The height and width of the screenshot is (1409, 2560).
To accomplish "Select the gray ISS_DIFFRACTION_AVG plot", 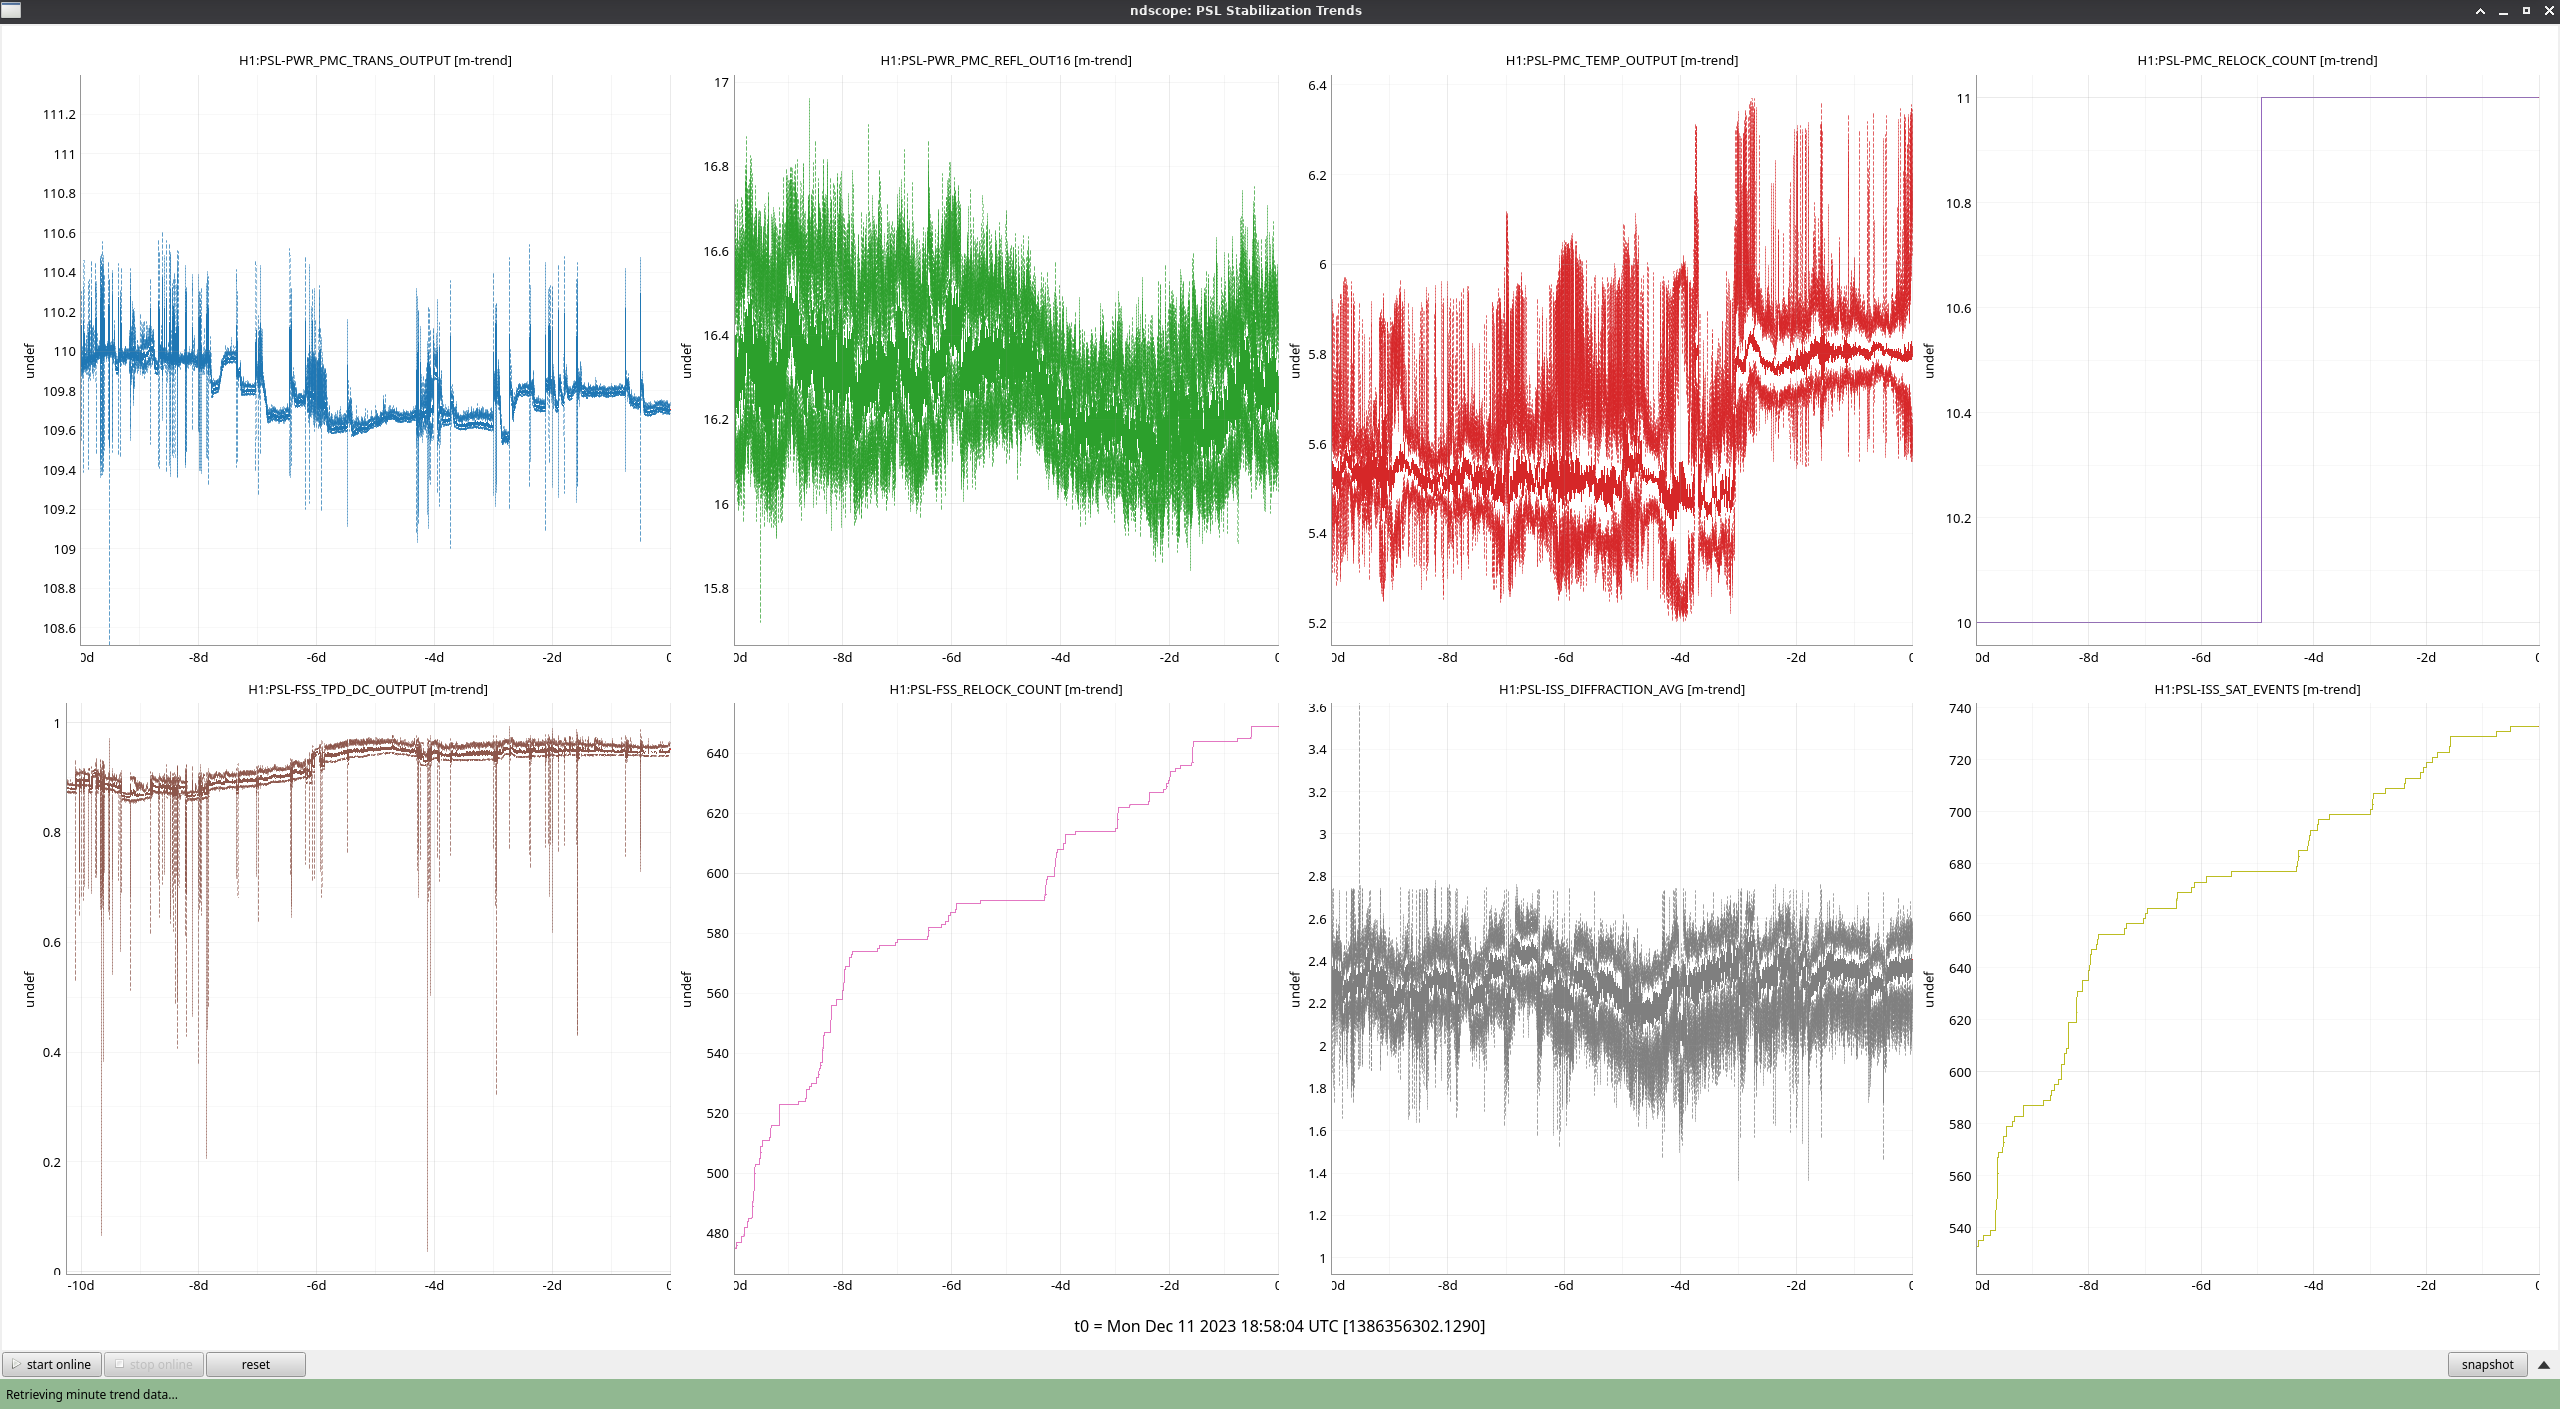I will click(x=1620, y=990).
